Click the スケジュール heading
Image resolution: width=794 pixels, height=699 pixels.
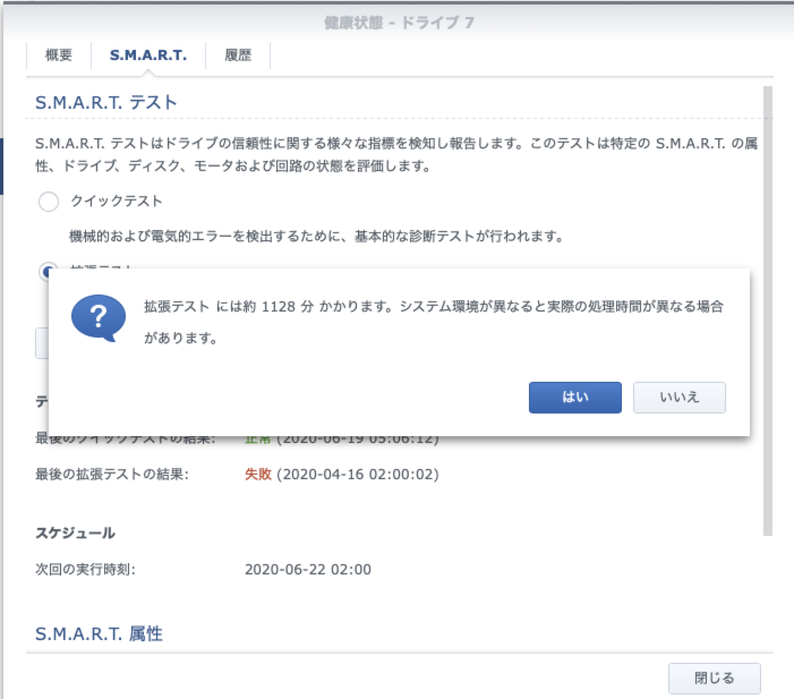[x=75, y=533]
